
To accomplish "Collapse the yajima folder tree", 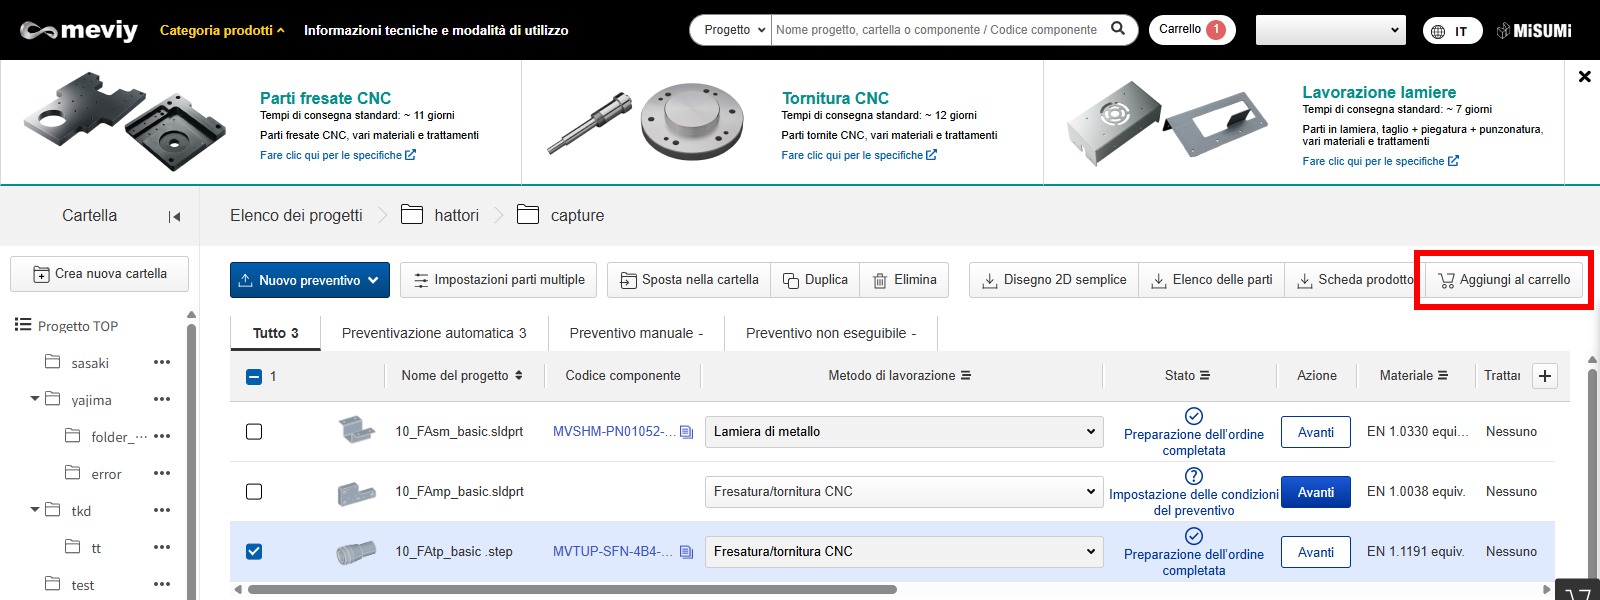I will [35, 399].
